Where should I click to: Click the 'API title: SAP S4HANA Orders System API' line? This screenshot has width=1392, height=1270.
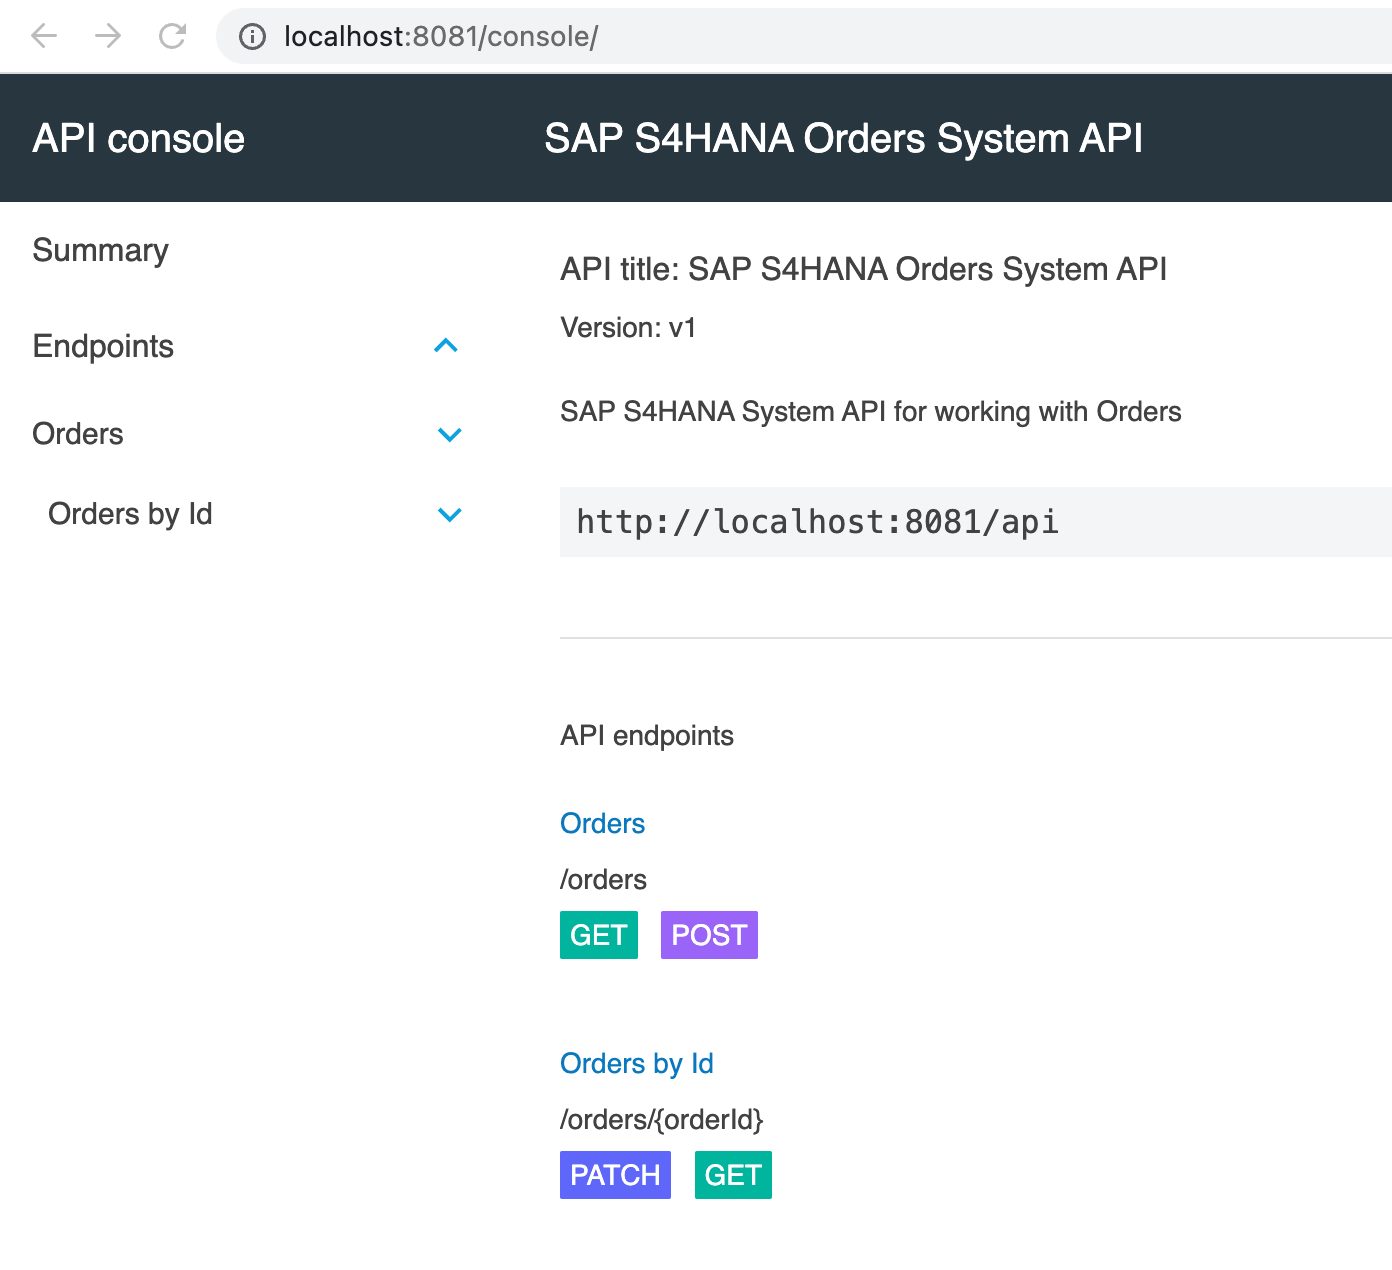[863, 269]
